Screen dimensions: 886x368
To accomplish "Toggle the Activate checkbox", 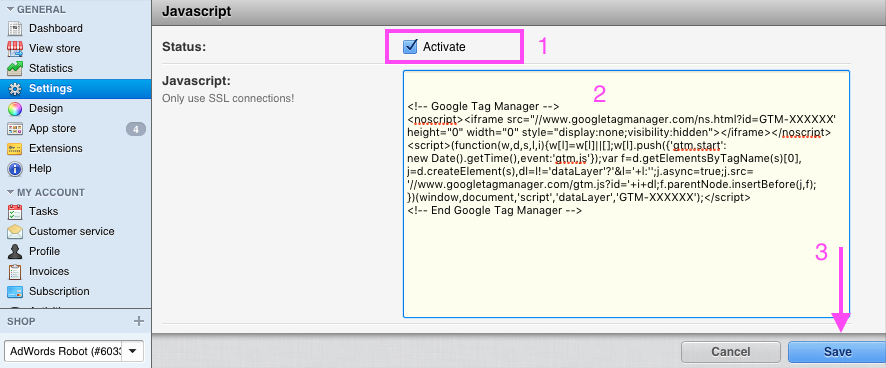I will tap(410, 47).
